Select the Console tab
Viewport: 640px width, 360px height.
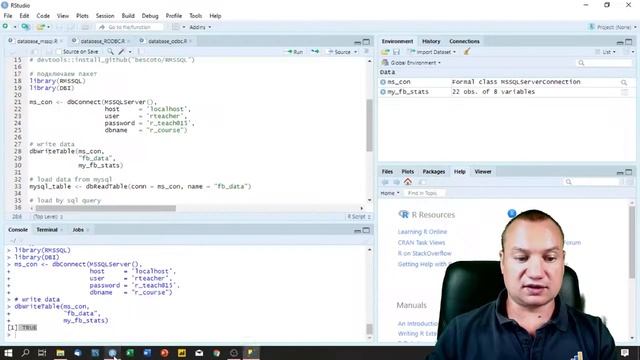18,230
